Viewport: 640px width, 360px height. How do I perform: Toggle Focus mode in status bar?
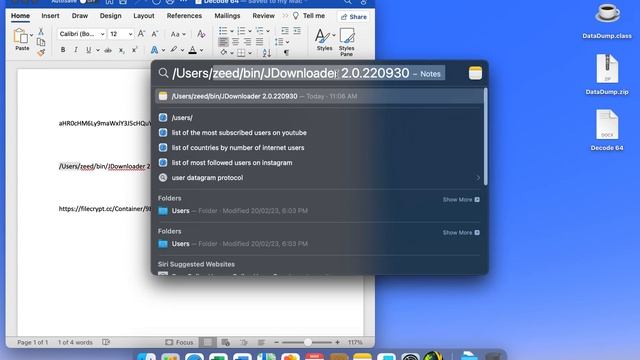[x=179, y=342]
